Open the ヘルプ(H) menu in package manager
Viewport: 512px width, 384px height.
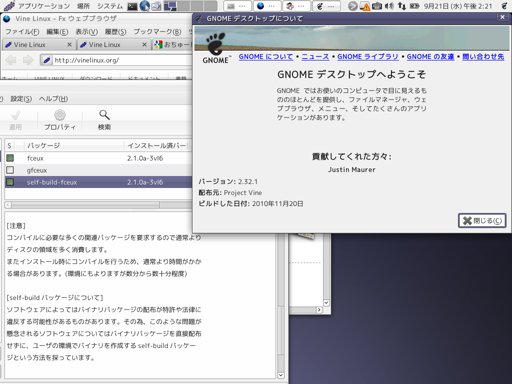(54, 99)
